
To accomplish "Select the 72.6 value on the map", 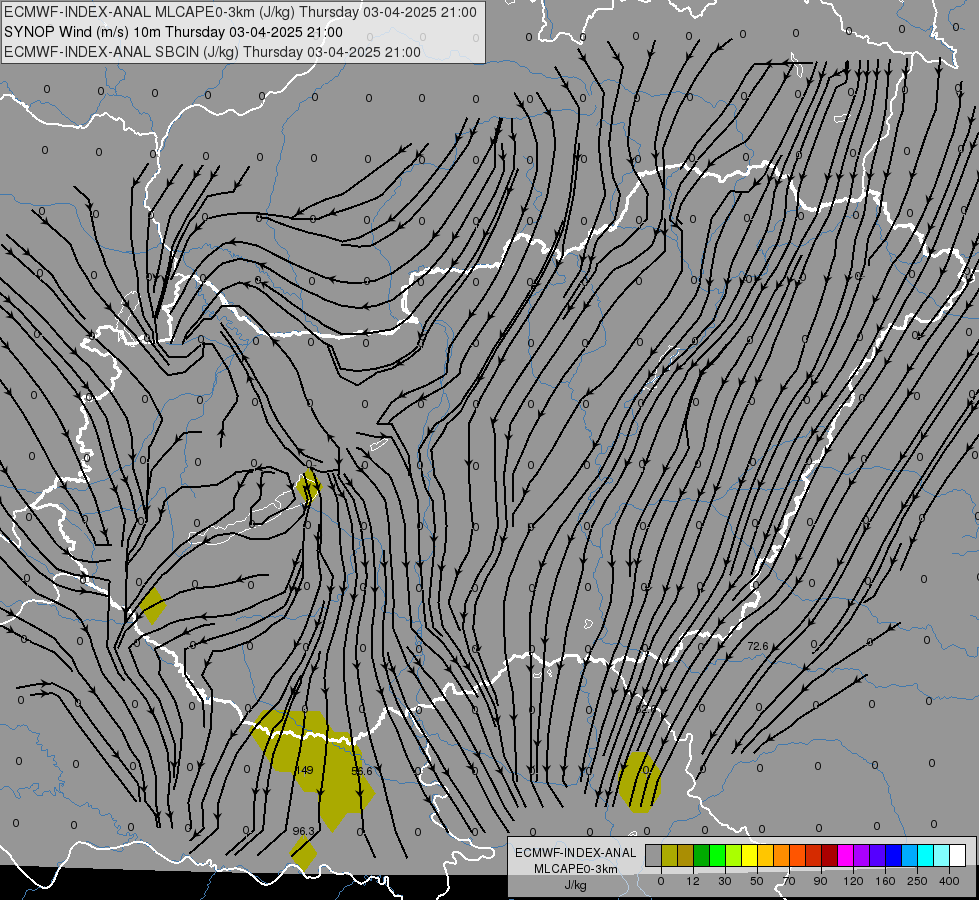I will click(758, 646).
